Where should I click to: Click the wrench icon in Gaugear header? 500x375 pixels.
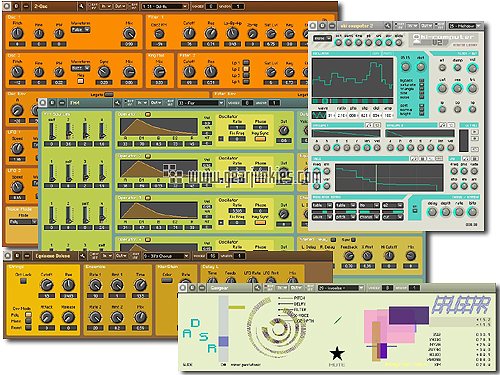click(x=258, y=288)
